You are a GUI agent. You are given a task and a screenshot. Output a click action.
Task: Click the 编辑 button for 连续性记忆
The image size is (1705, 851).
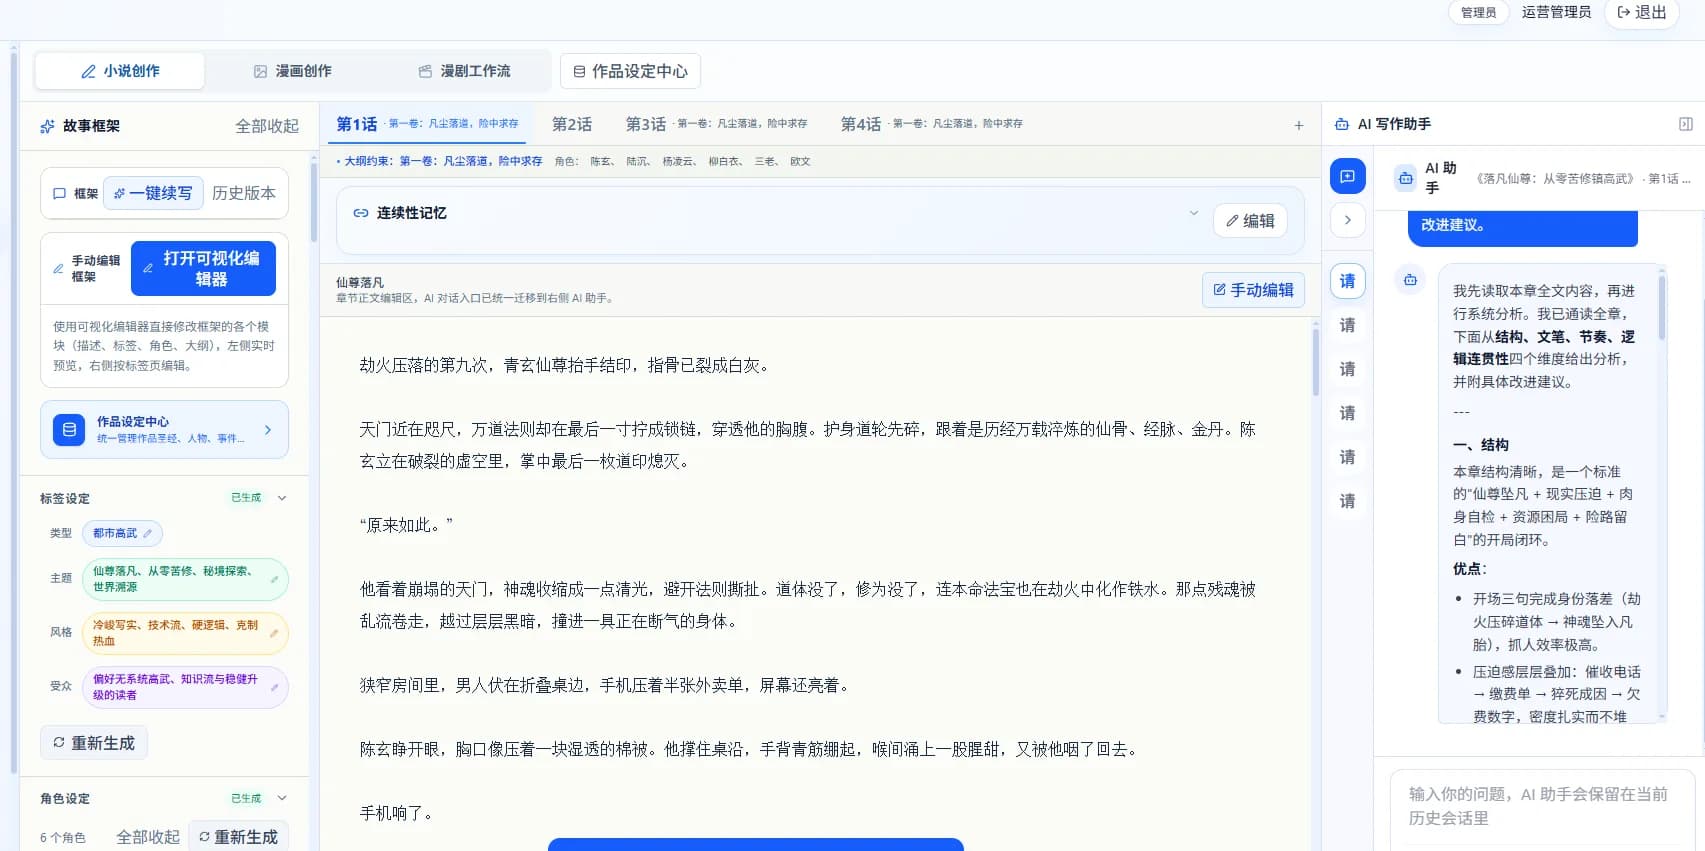tap(1250, 221)
